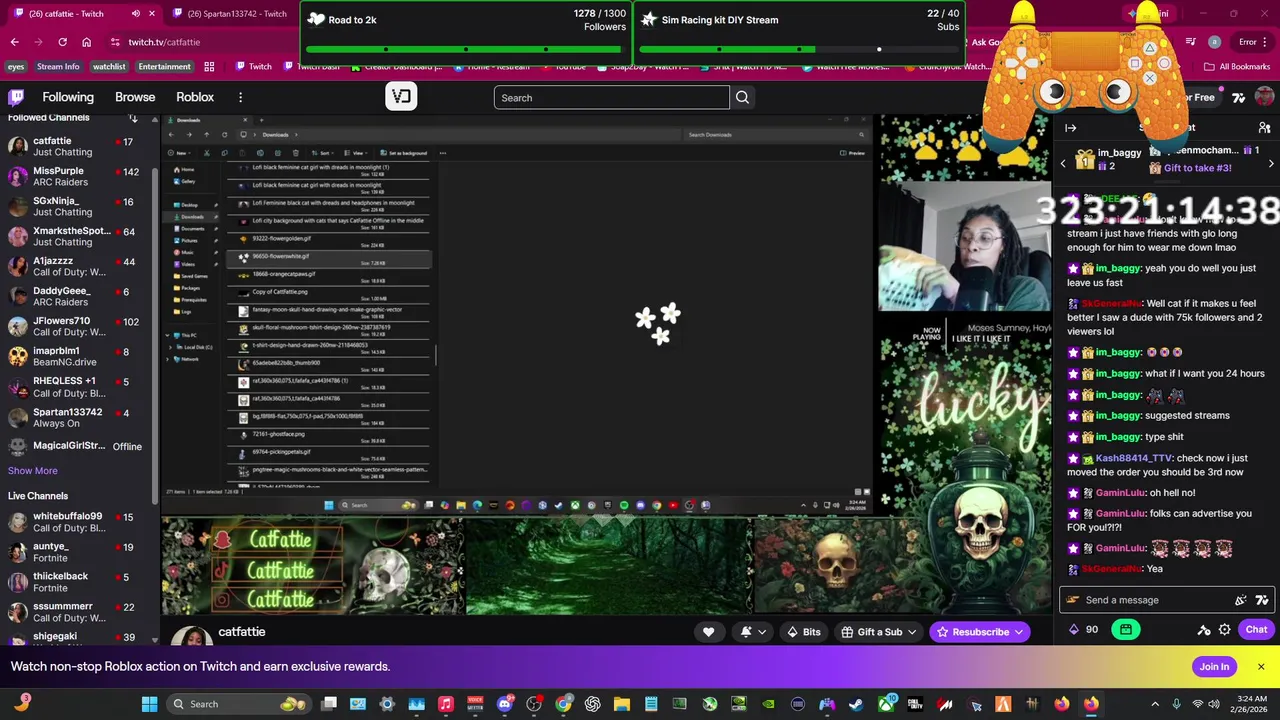Click the browser back arrow
Image resolution: width=1280 pixels, height=720 pixels.
(14, 42)
